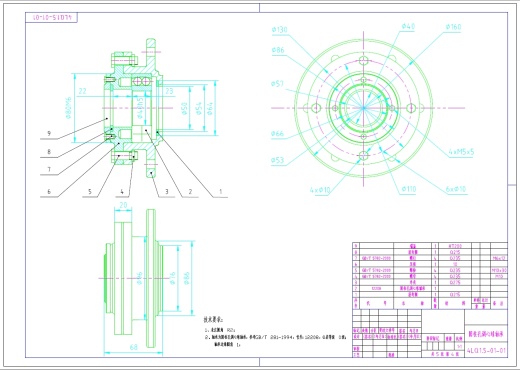Click the ø130 dimension label

pos(279,30)
